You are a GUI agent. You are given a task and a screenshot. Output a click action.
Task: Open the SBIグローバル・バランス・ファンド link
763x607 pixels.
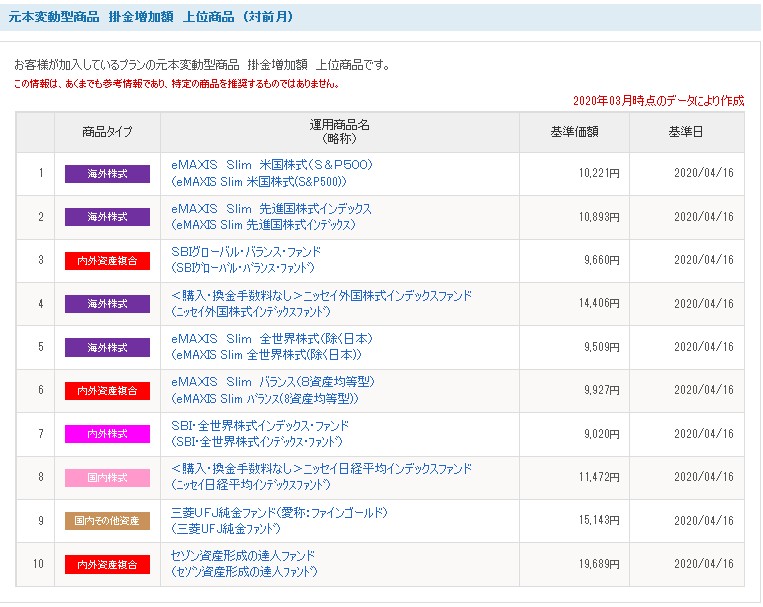246,260
